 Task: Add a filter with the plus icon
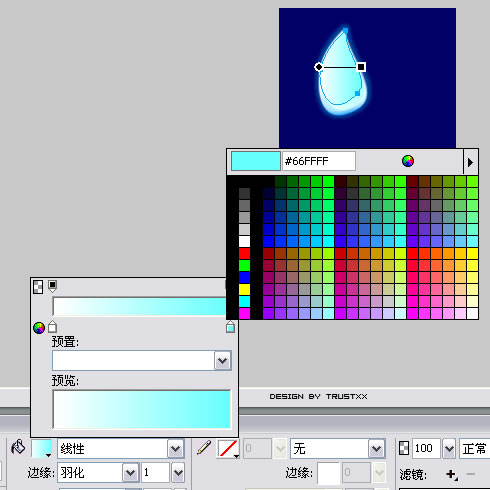(x=452, y=474)
